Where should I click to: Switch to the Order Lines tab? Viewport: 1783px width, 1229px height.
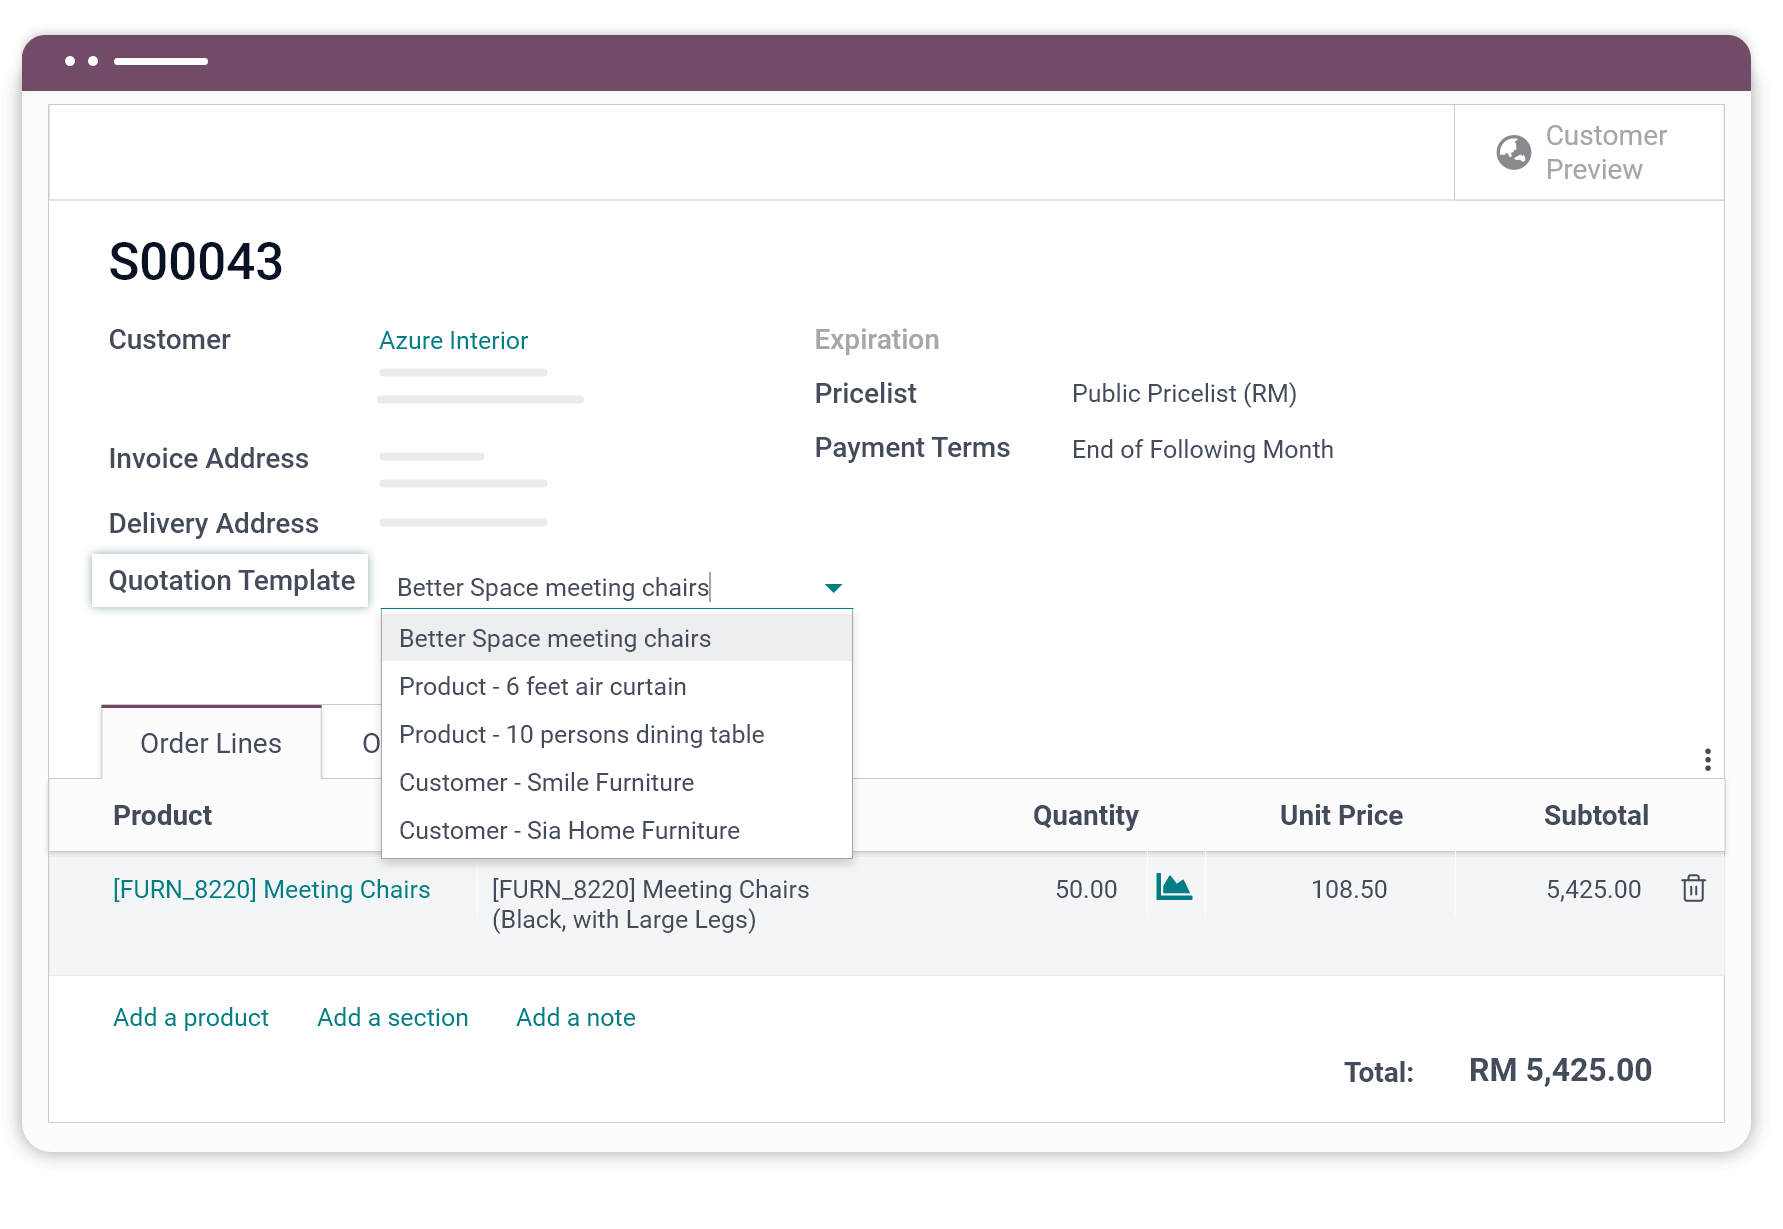[210, 742]
